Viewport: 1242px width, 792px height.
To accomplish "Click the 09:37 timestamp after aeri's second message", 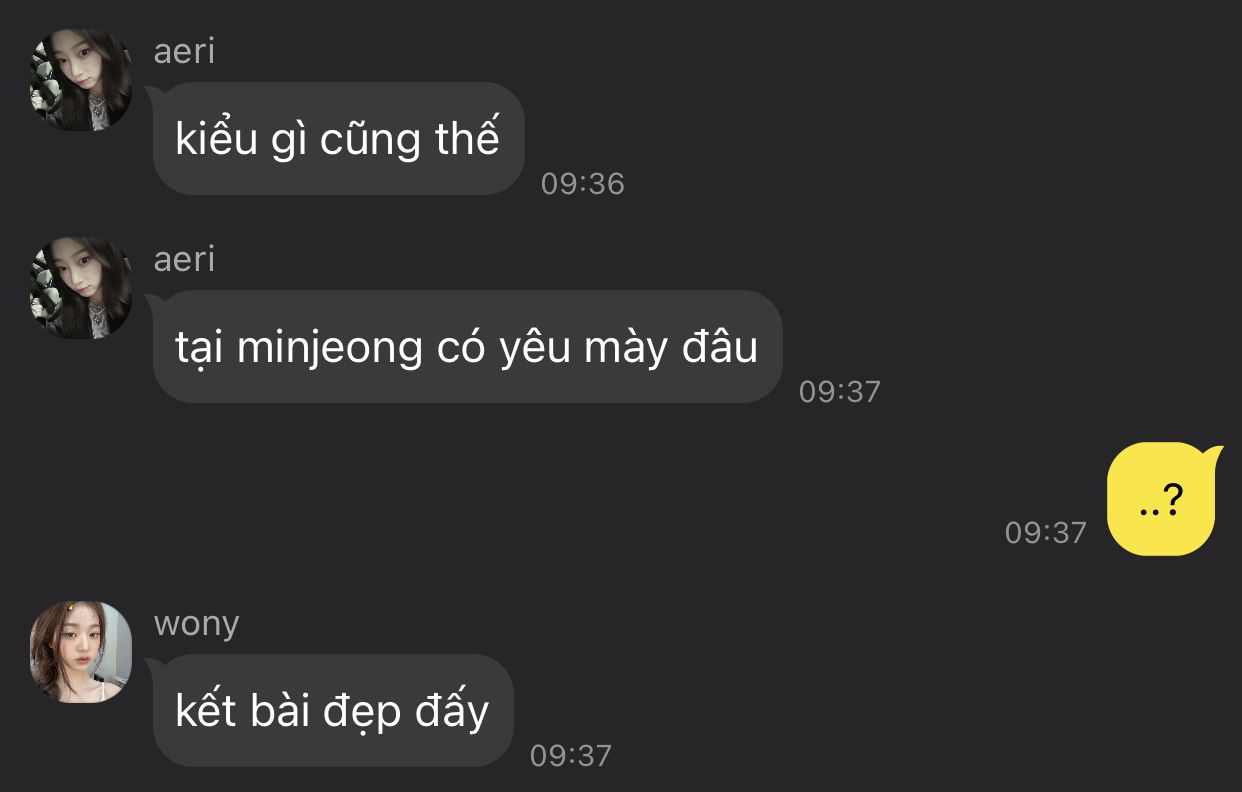I will (840, 391).
